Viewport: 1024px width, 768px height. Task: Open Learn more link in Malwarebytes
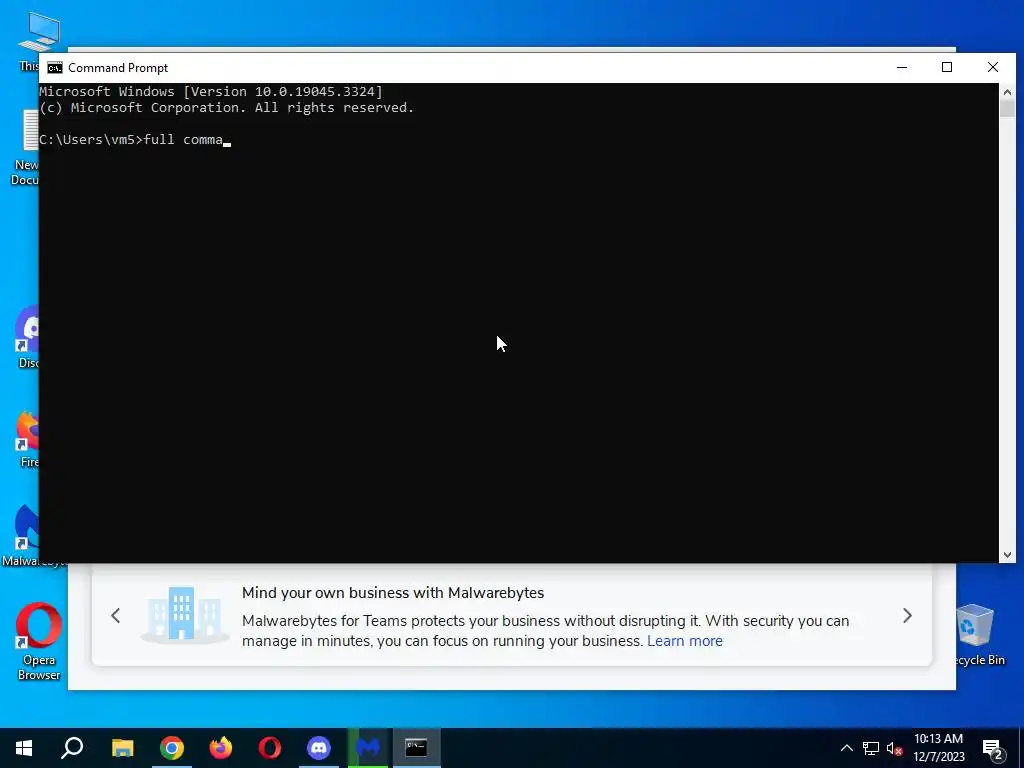click(684, 641)
